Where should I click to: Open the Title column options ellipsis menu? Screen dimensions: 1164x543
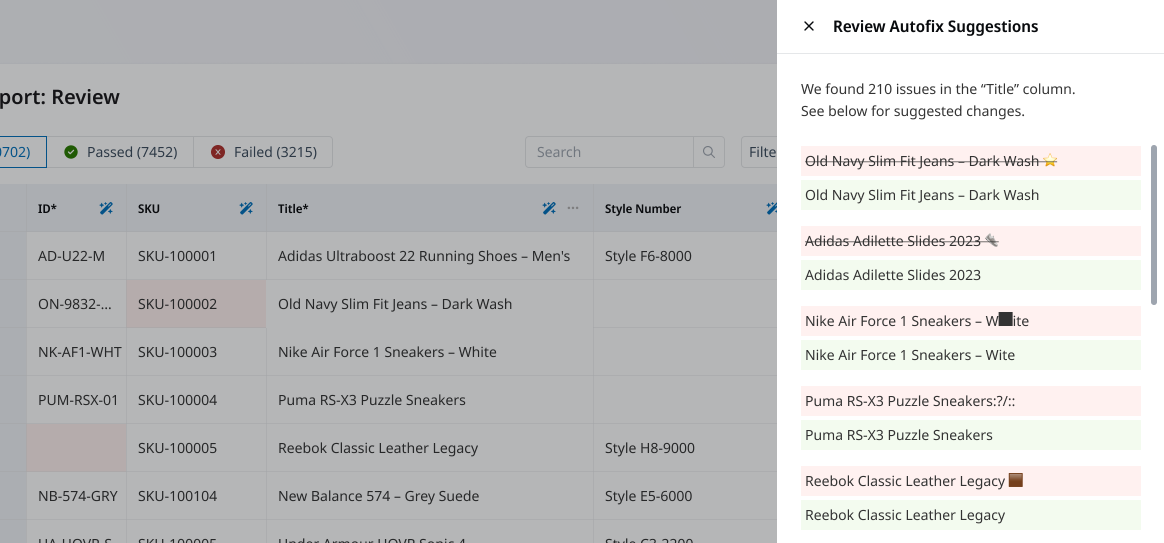[573, 208]
